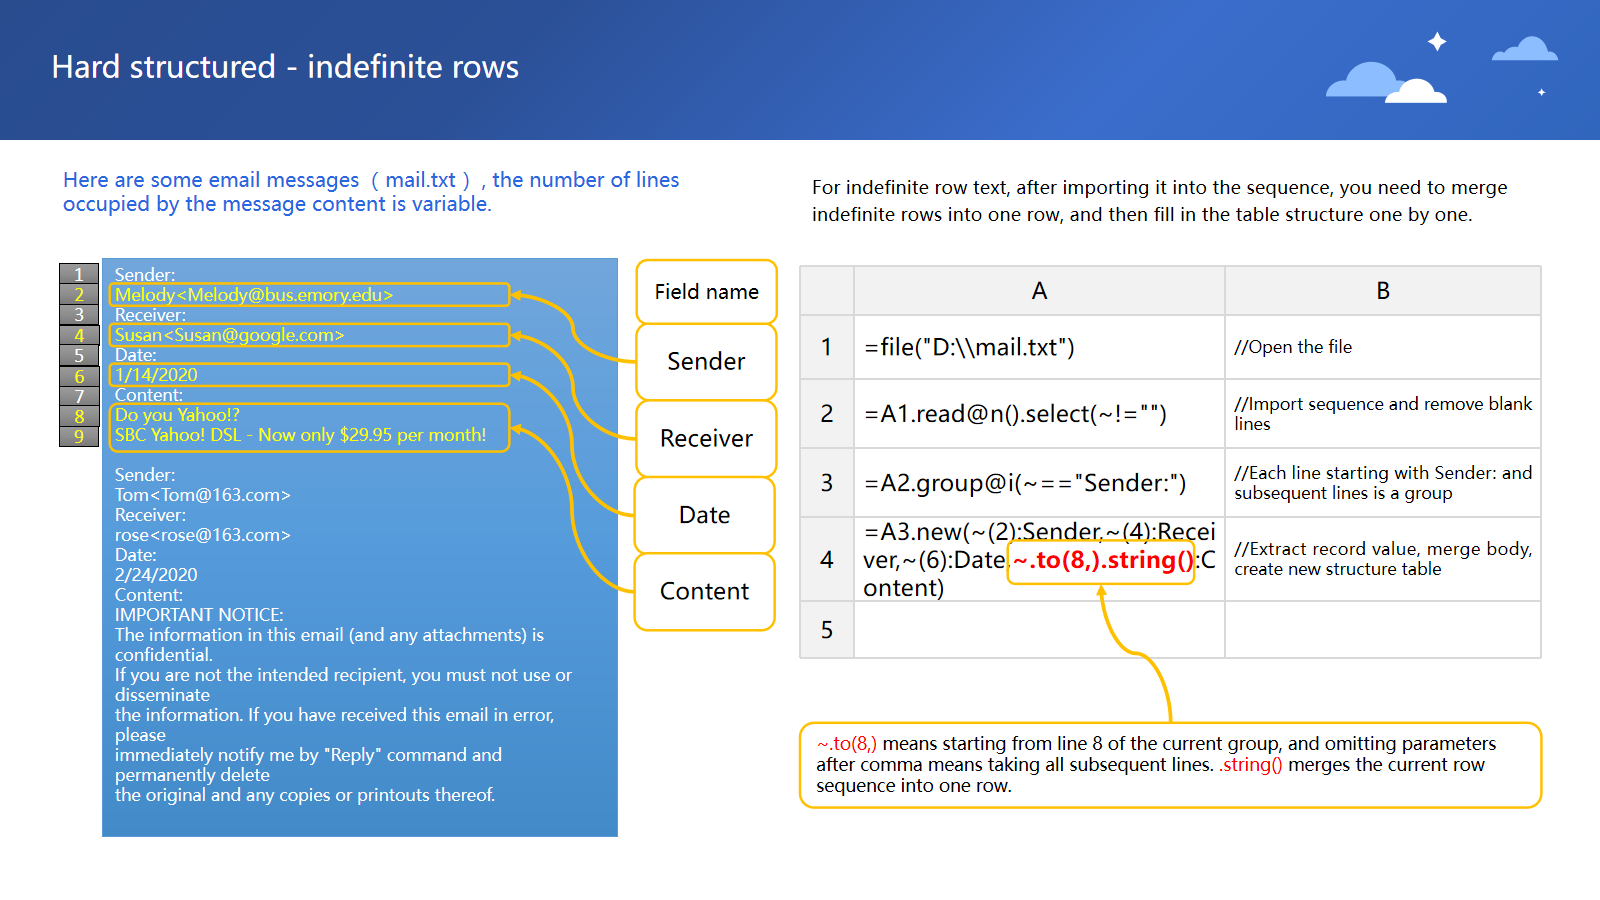Viewport: 1600px width, 900px height.
Task: Select column header B in the table
Action: tap(1382, 291)
